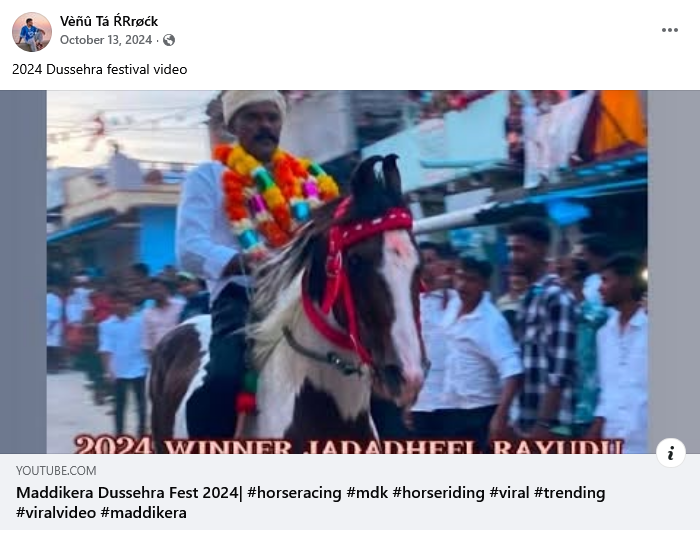Click the #mdk hashtag in title
The width and height of the screenshot is (700, 534).
click(x=367, y=493)
